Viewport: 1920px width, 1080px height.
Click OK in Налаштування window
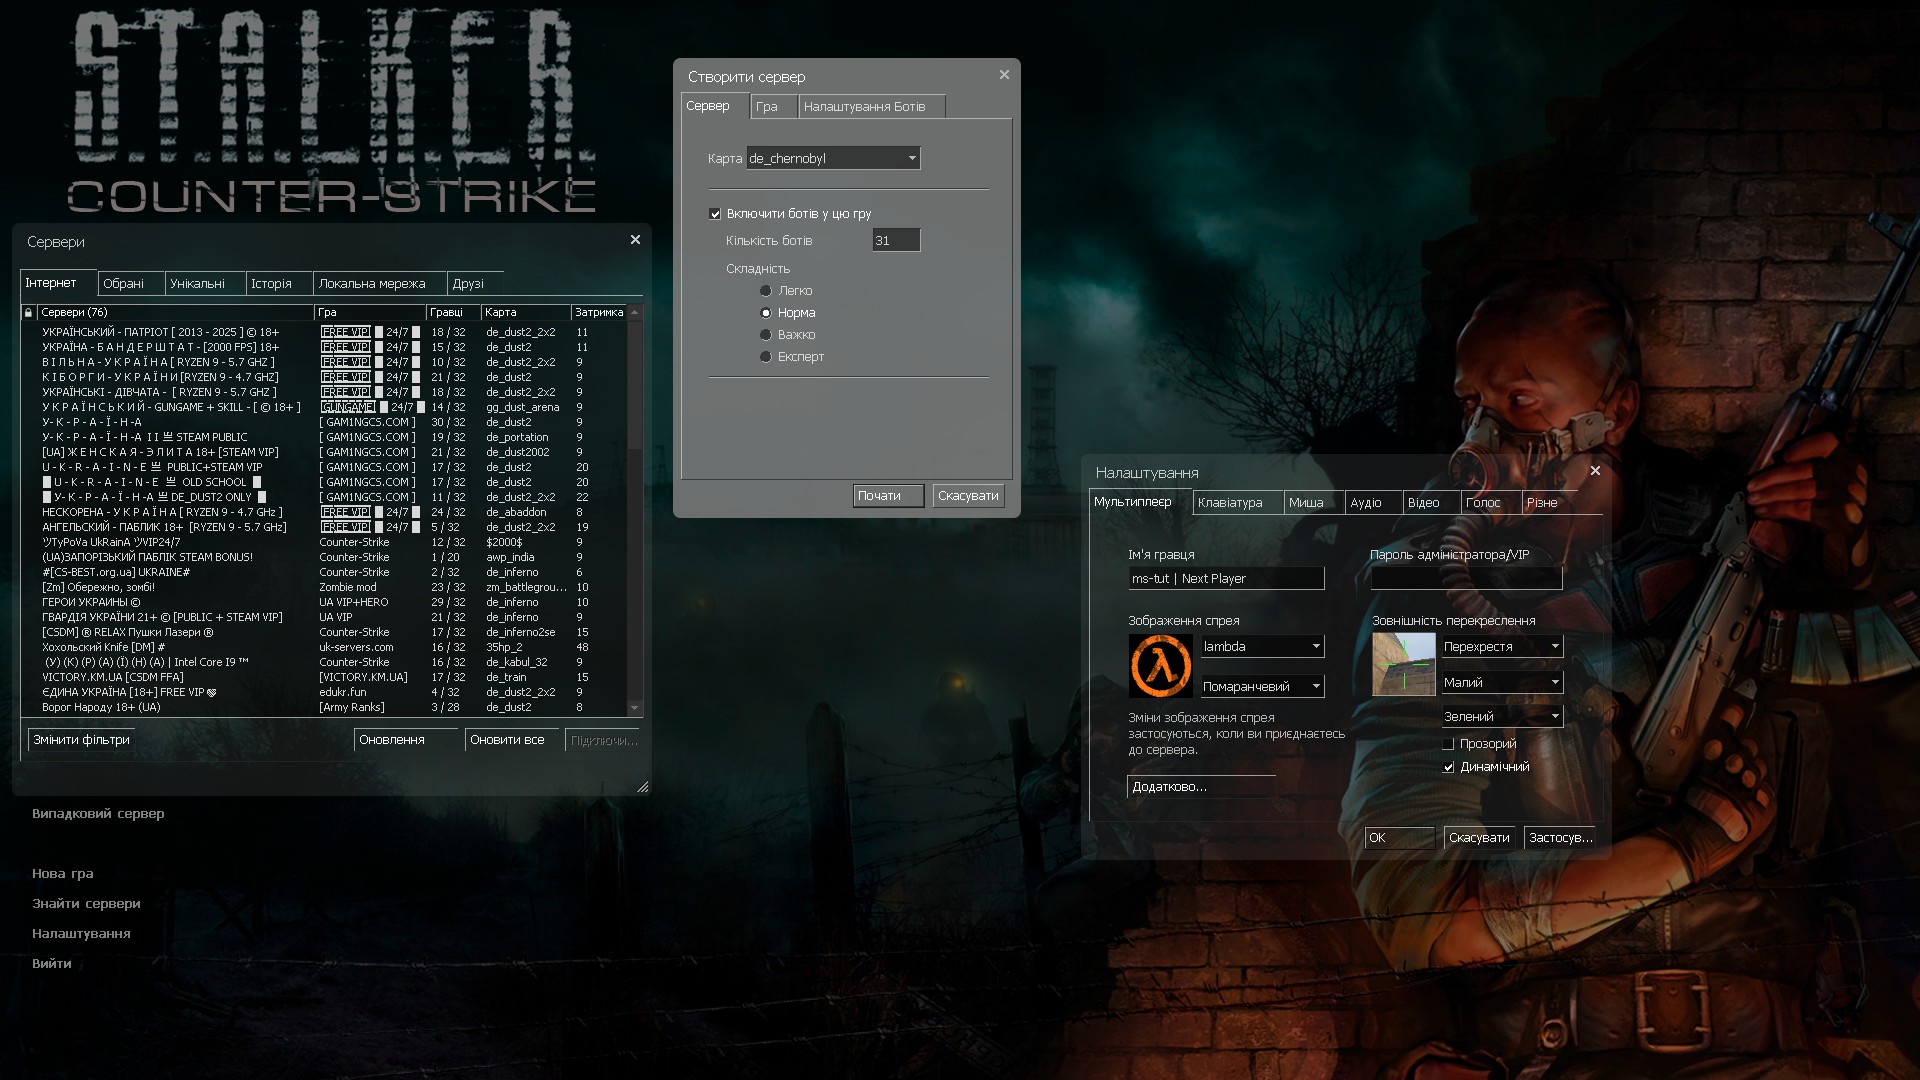1400,838
